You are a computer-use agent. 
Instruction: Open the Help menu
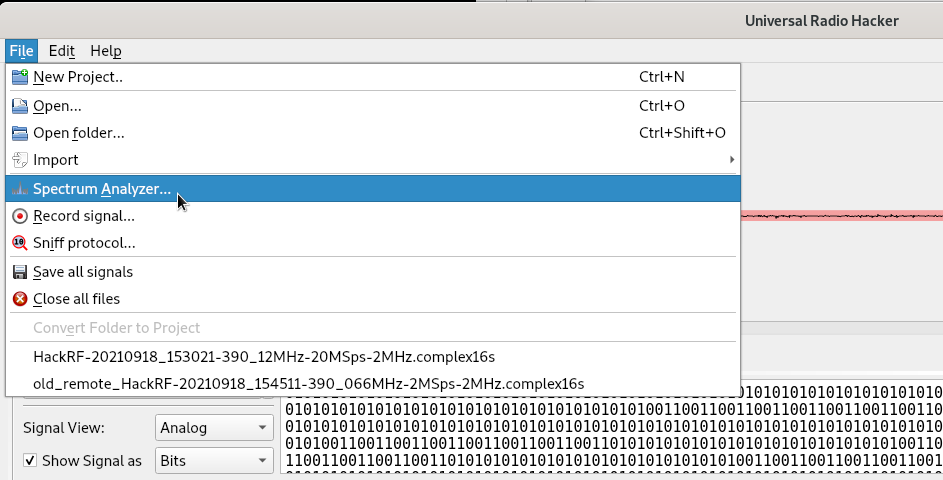[106, 51]
